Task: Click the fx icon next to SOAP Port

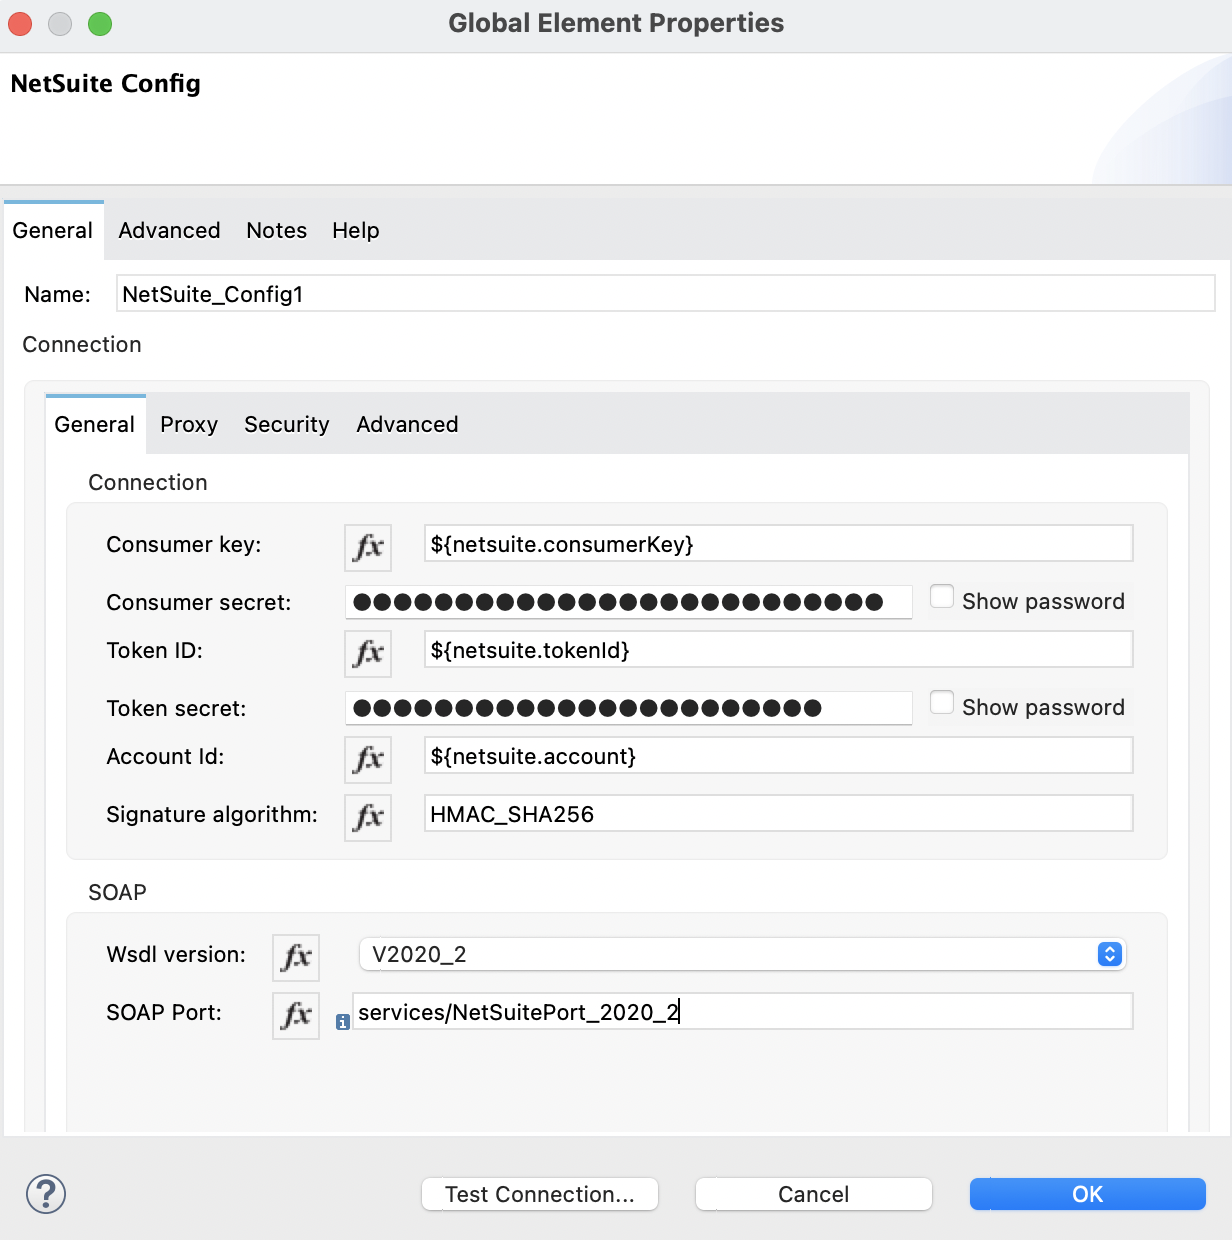Action: click(295, 1015)
